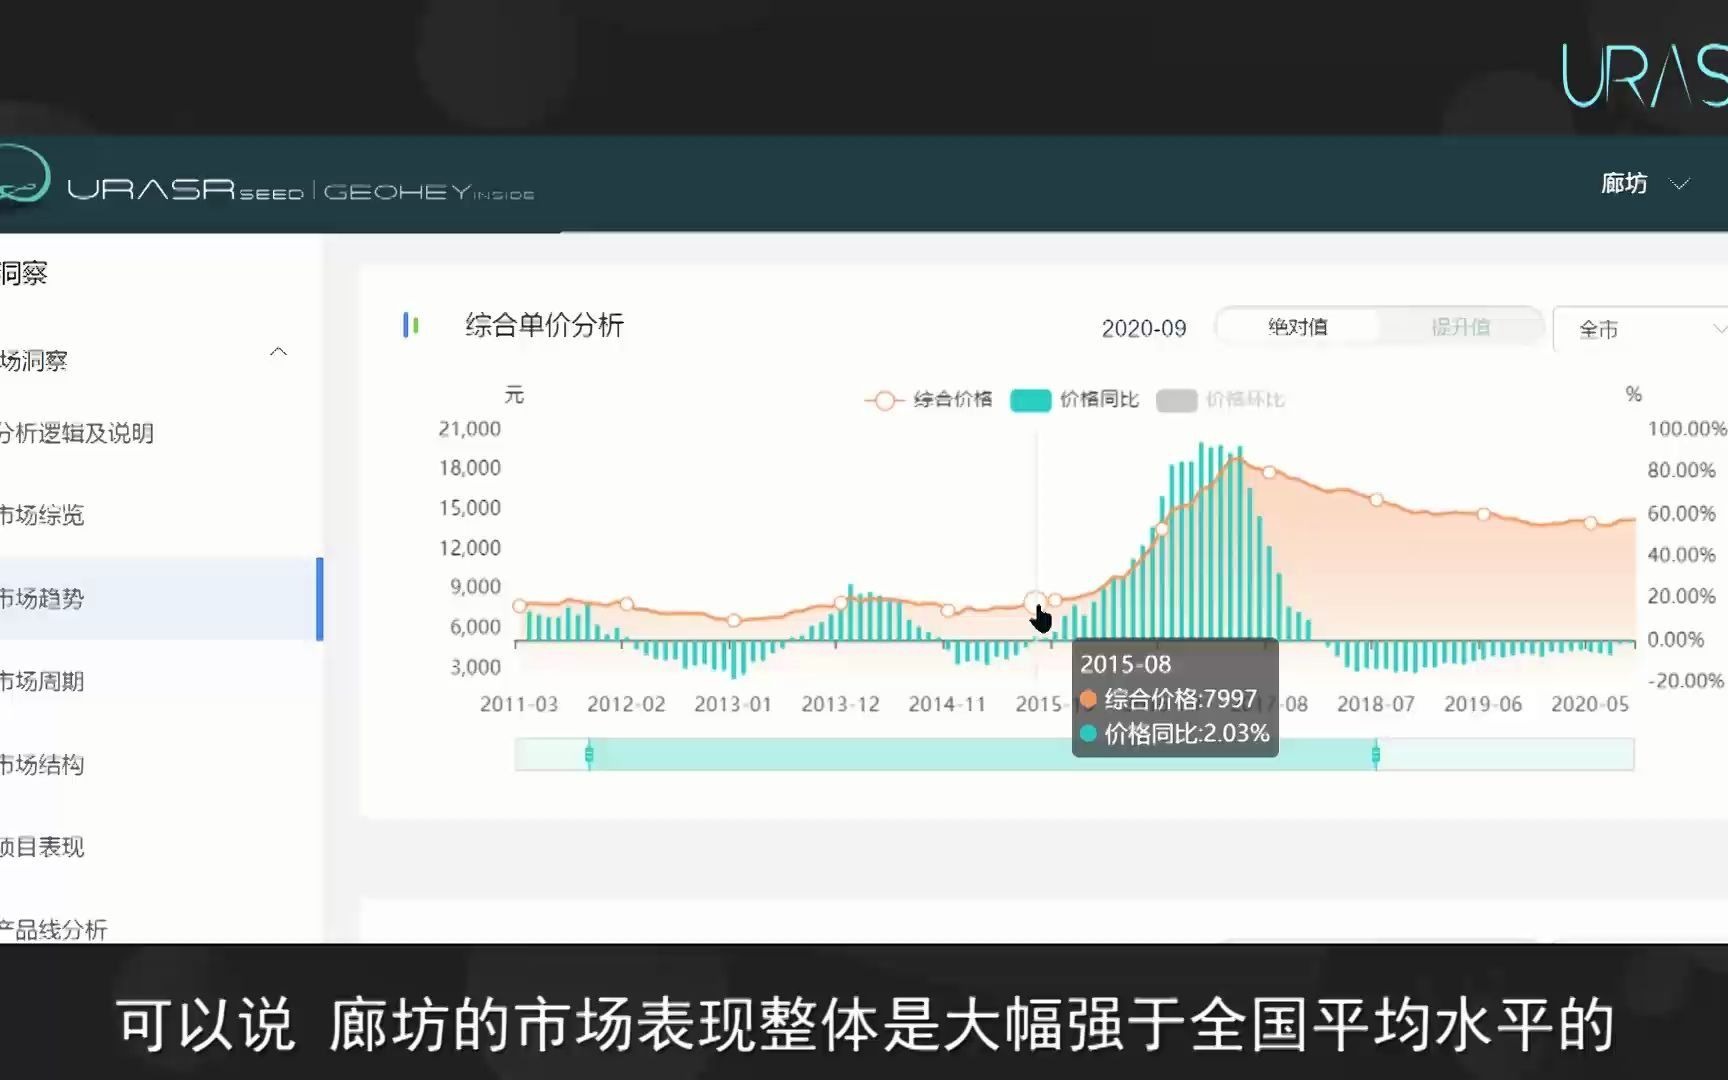Enable the greyed 价格环比 legend series
Image resolution: width=1728 pixels, height=1080 pixels.
point(1221,400)
